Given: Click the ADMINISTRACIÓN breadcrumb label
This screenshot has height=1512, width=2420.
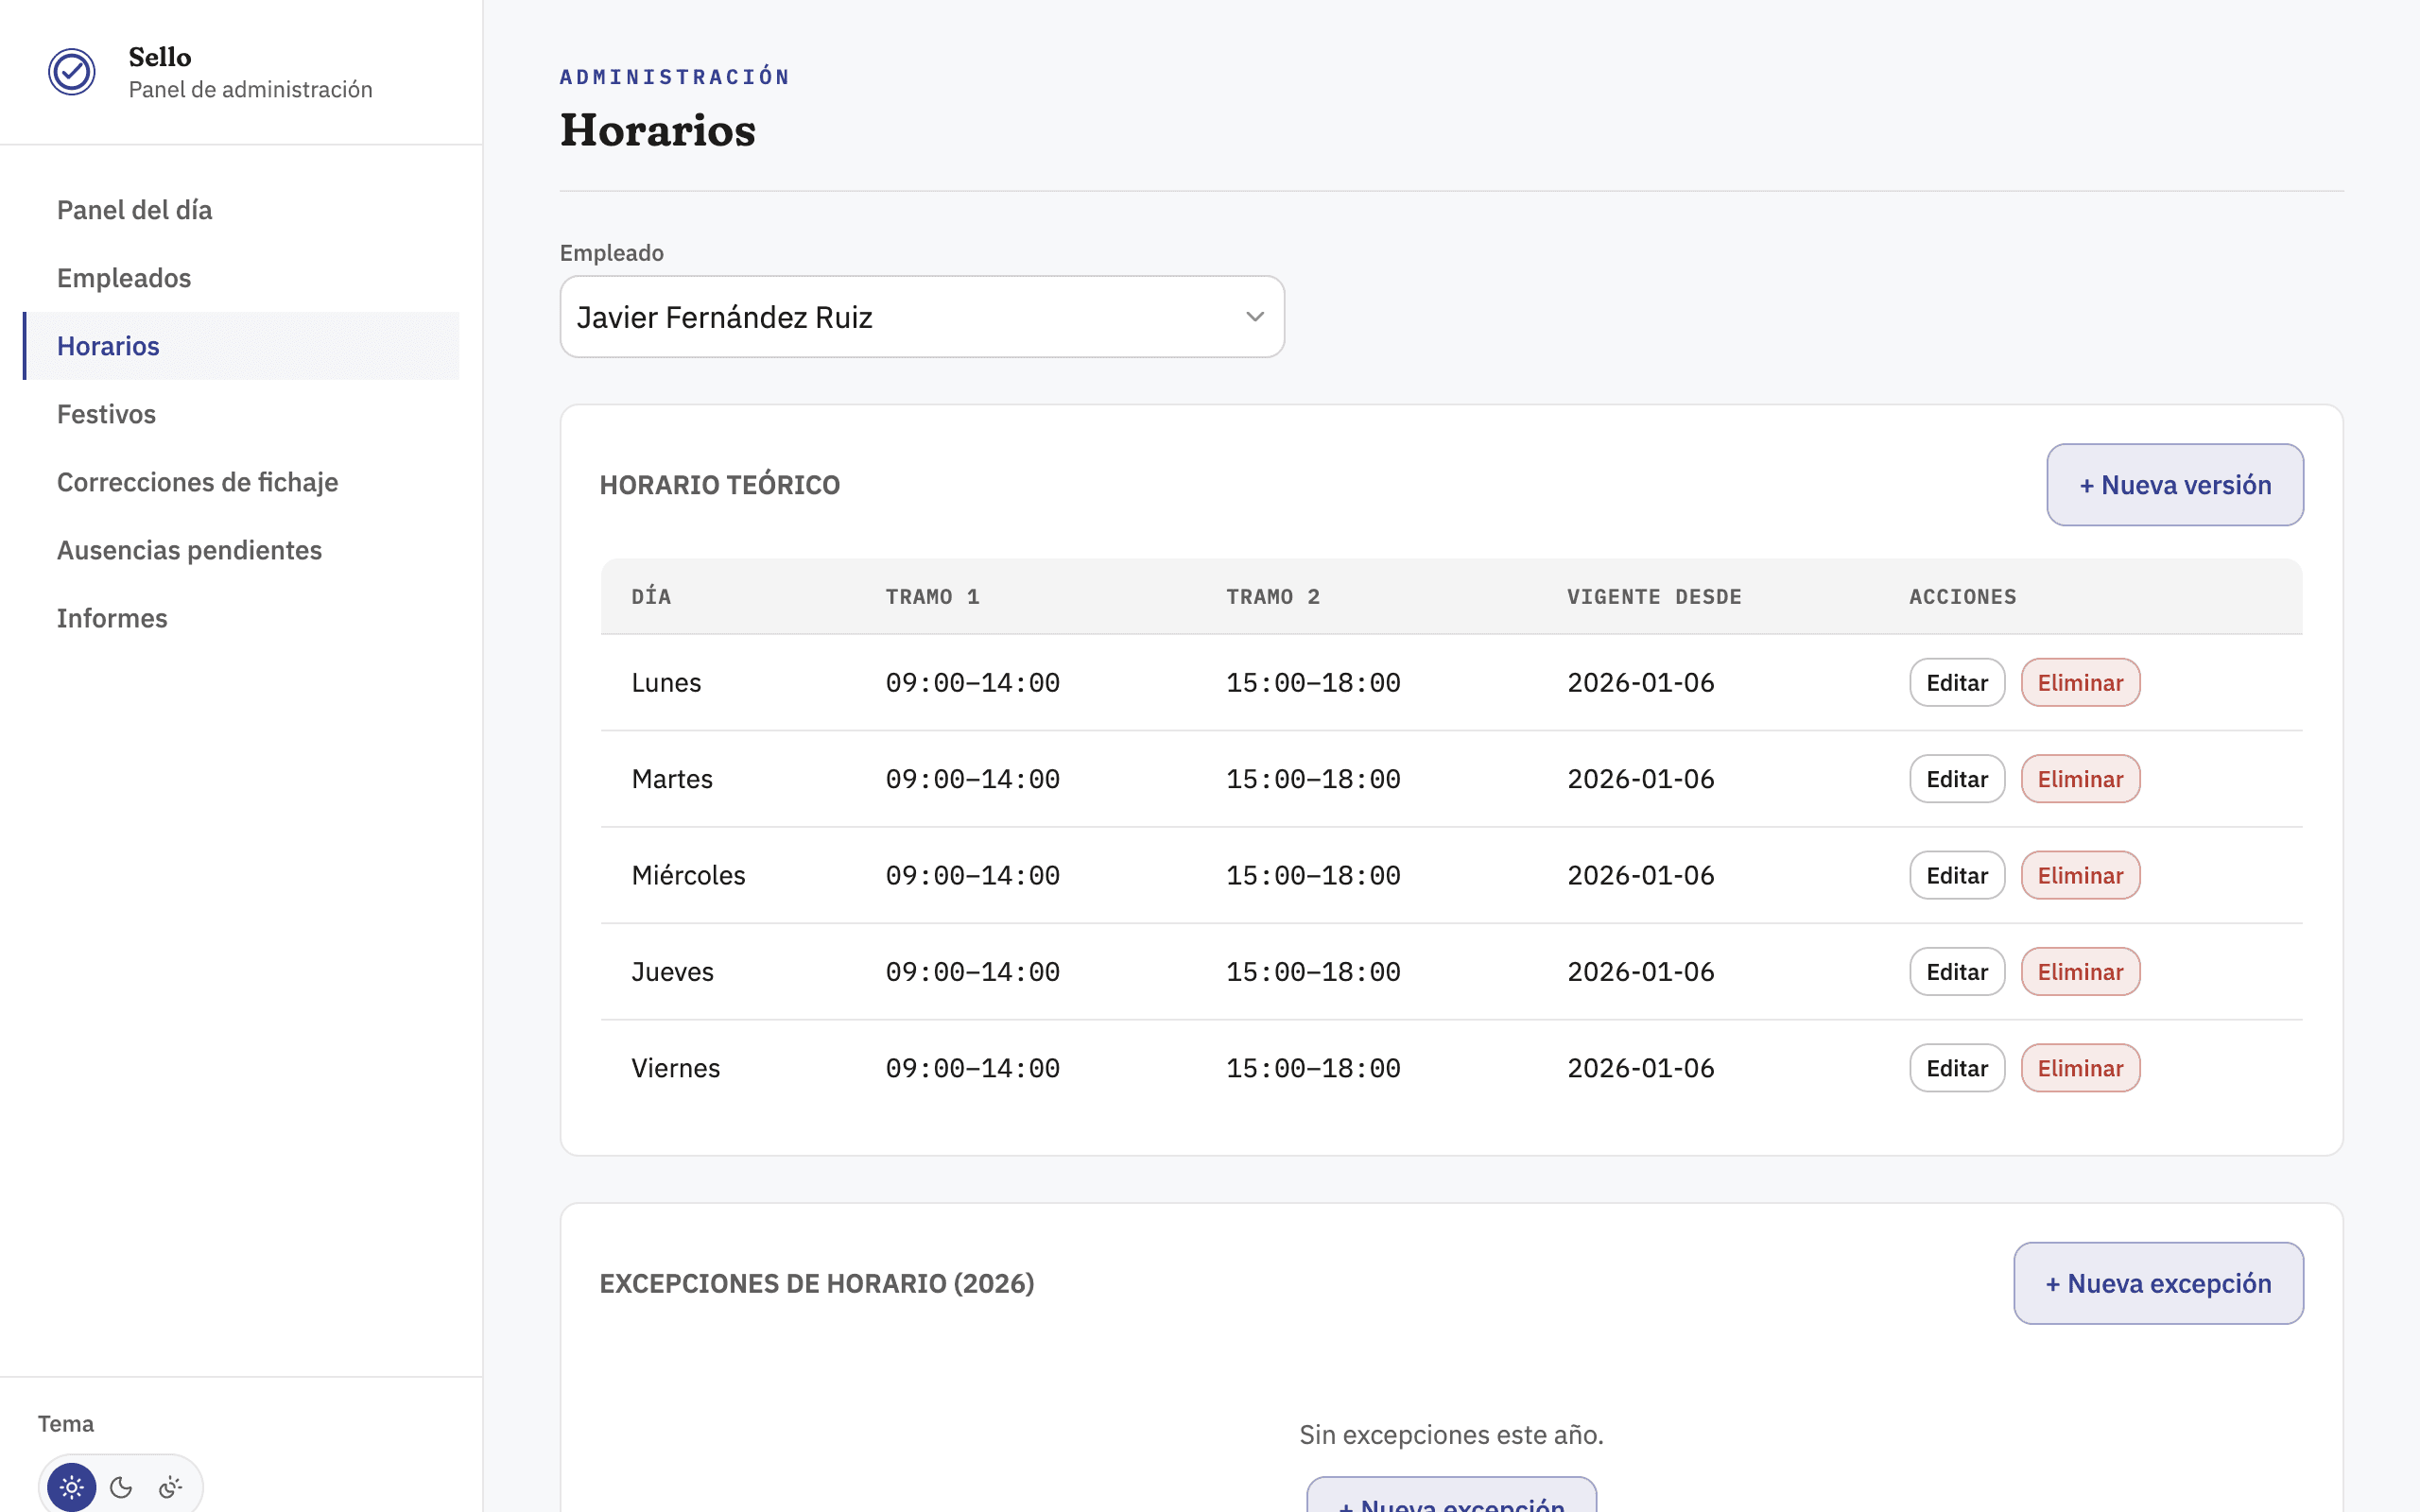Looking at the screenshot, I should (x=674, y=77).
